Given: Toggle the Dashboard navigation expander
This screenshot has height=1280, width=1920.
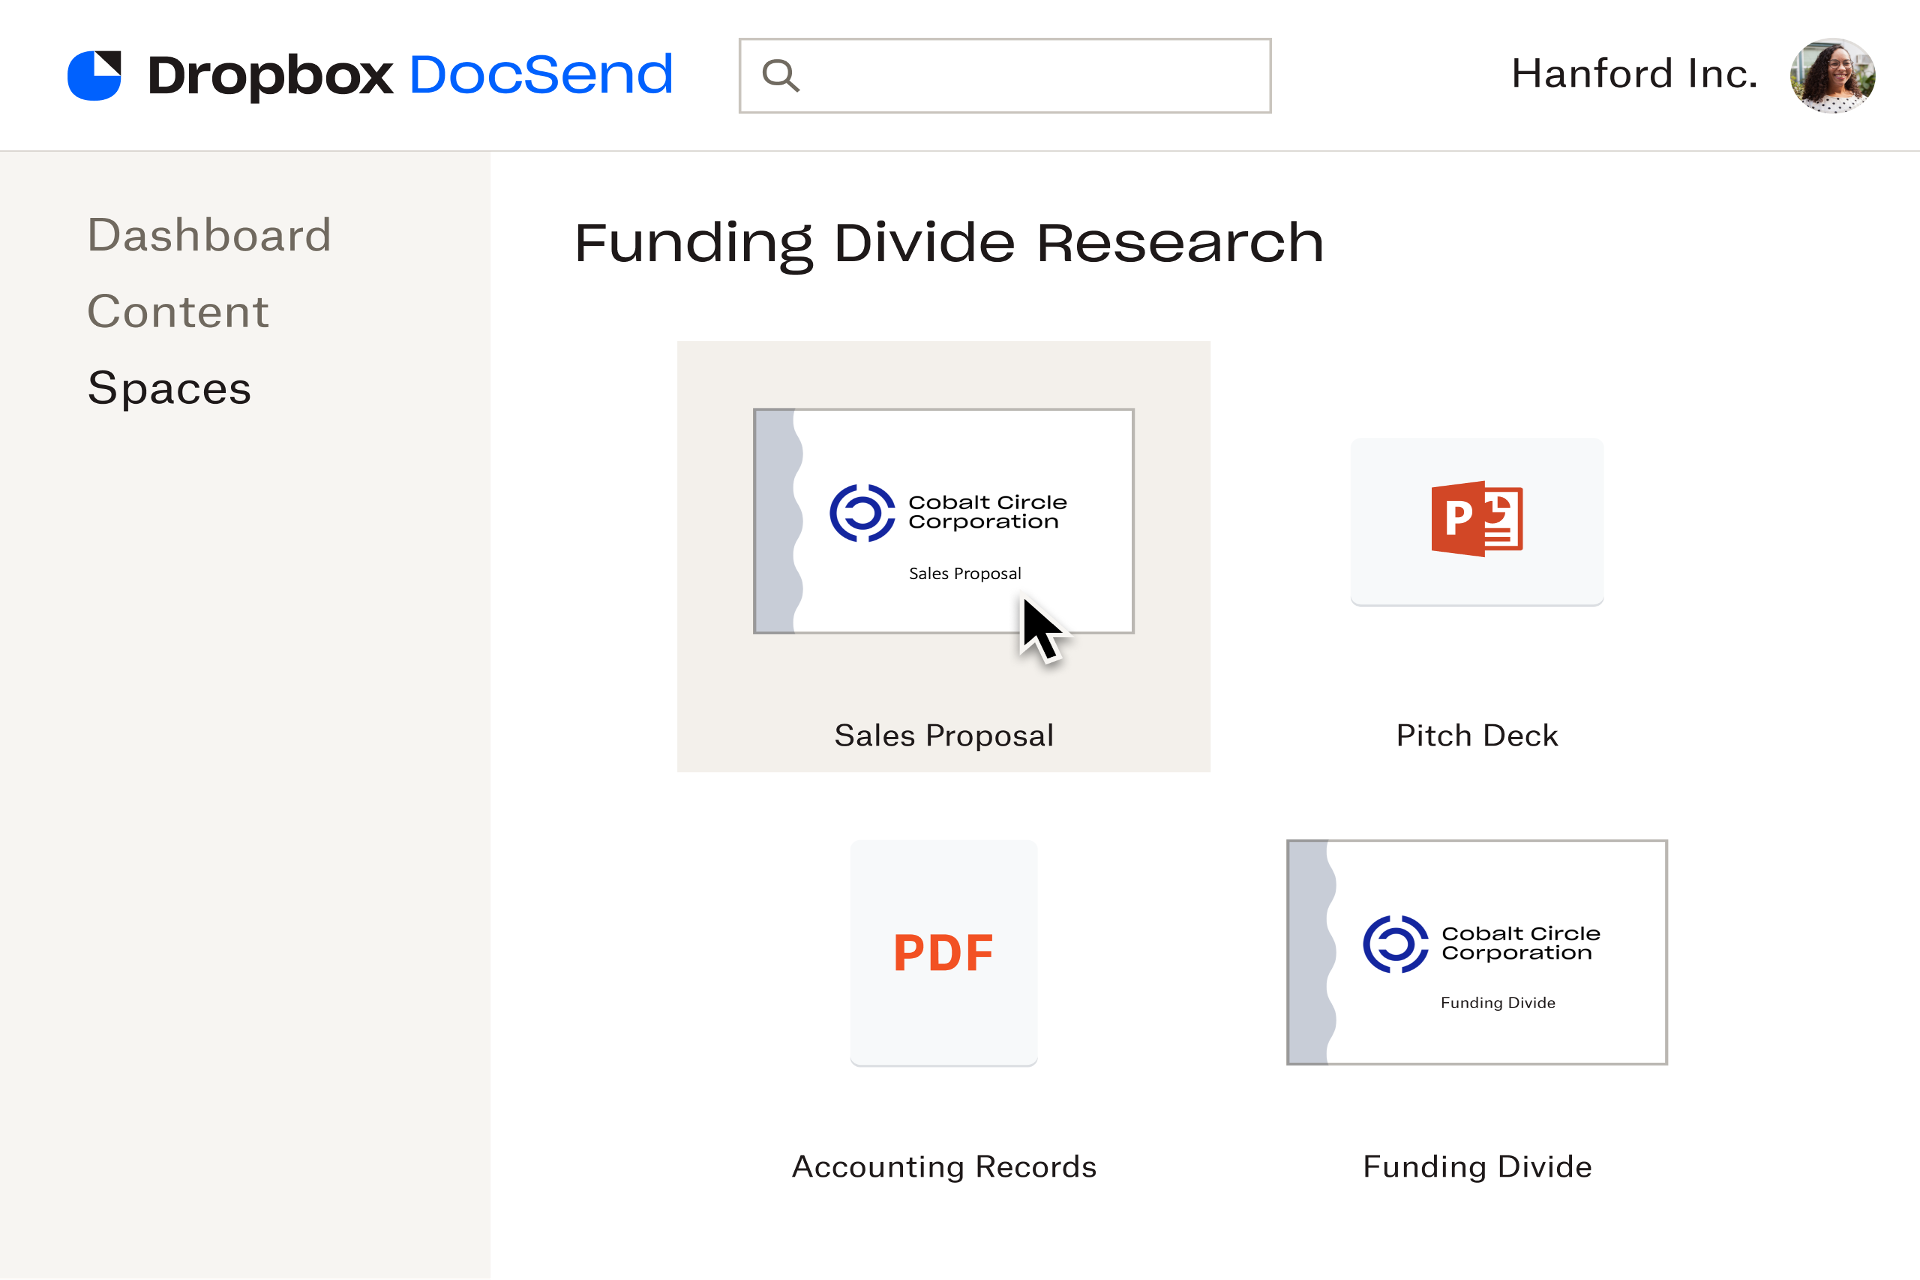Looking at the screenshot, I should pos(207,234).
